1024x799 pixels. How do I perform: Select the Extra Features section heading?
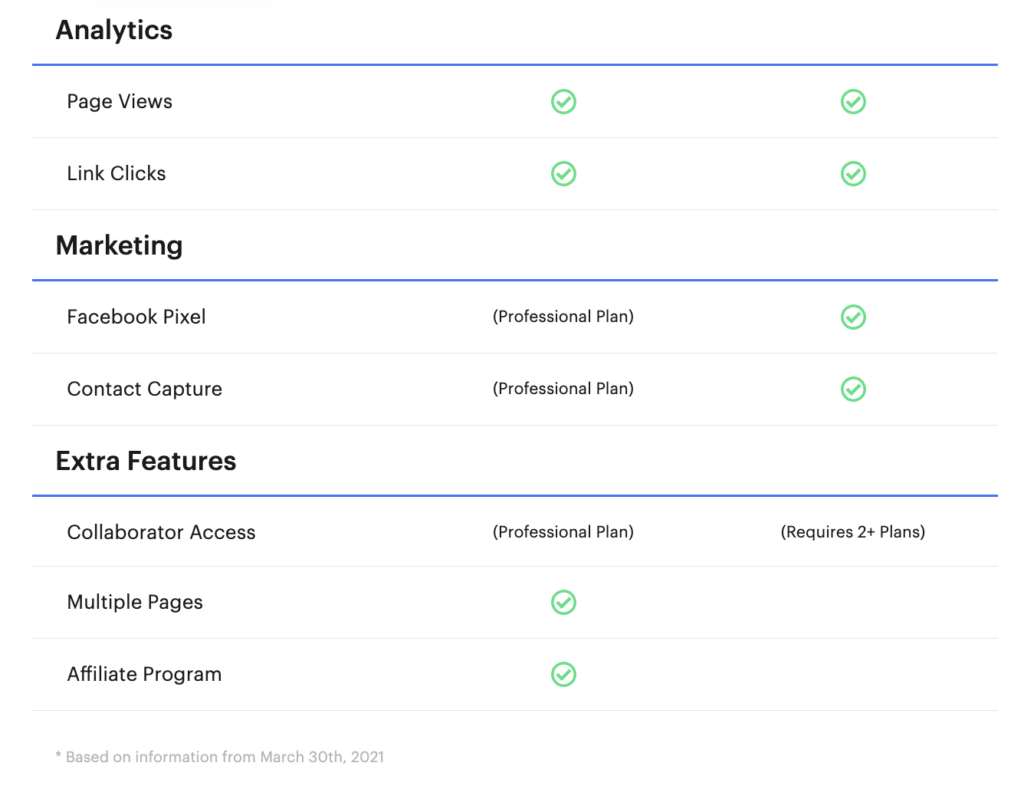(146, 461)
